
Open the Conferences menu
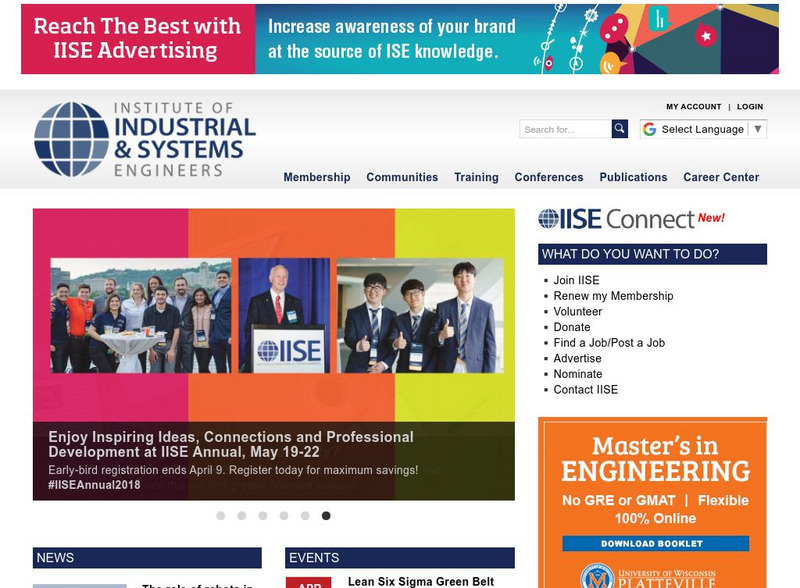(x=548, y=177)
